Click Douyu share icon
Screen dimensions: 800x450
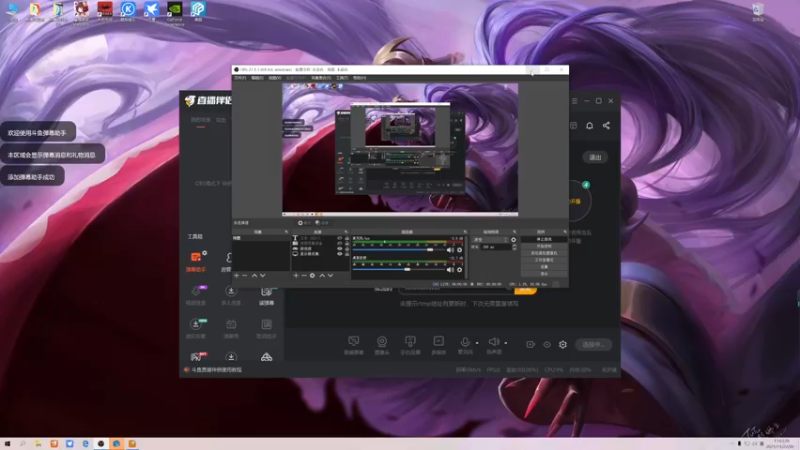tap(606, 126)
